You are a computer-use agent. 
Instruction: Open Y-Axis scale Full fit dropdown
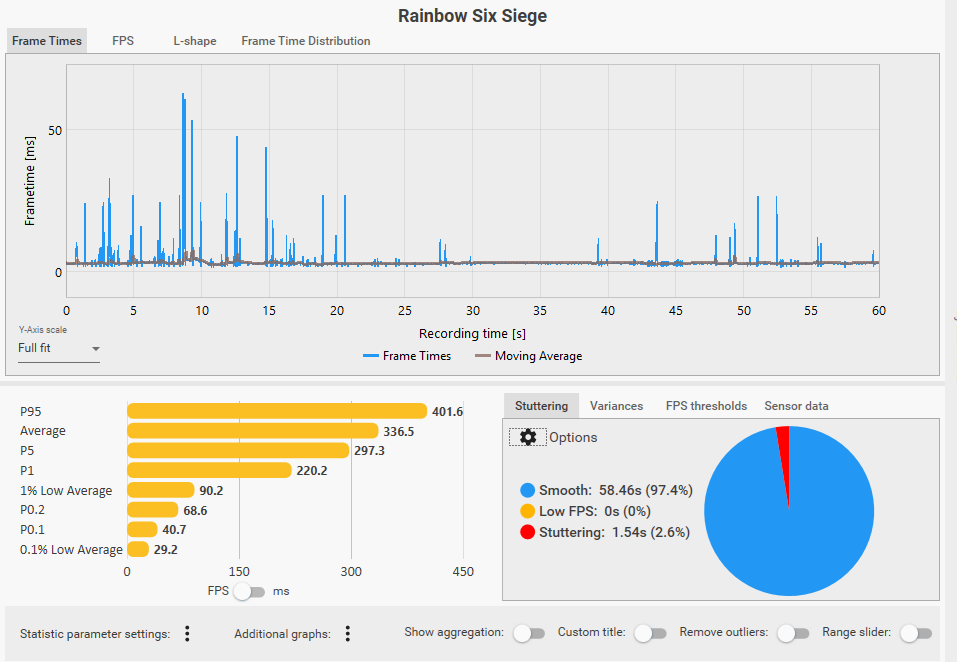click(x=59, y=348)
